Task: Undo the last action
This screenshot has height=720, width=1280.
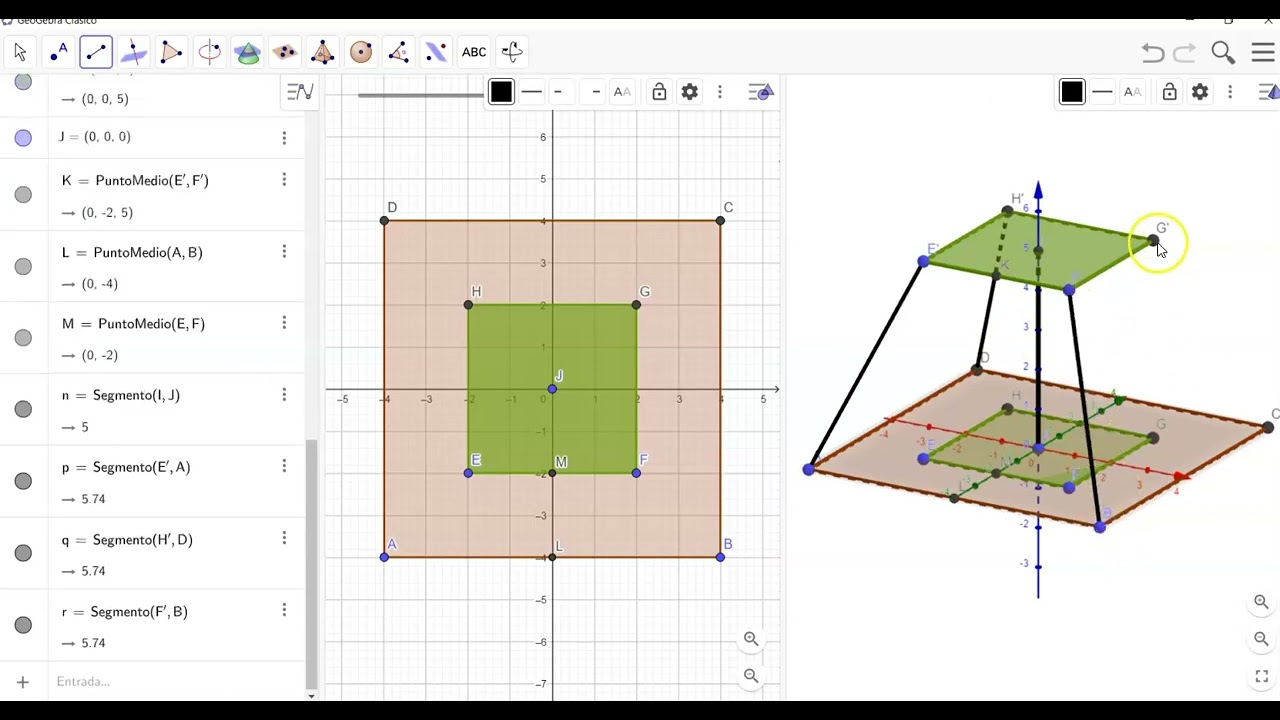Action: click(x=1153, y=52)
